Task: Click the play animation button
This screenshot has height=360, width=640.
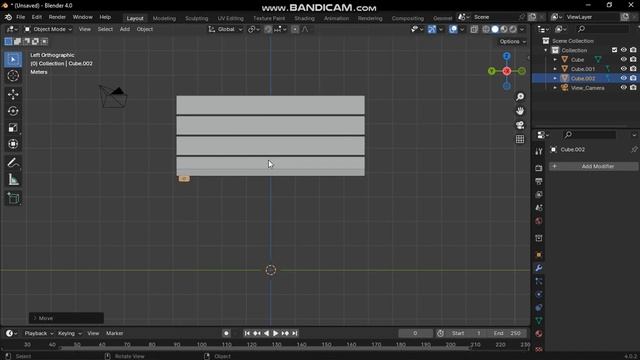Action: pyautogui.click(x=276, y=333)
